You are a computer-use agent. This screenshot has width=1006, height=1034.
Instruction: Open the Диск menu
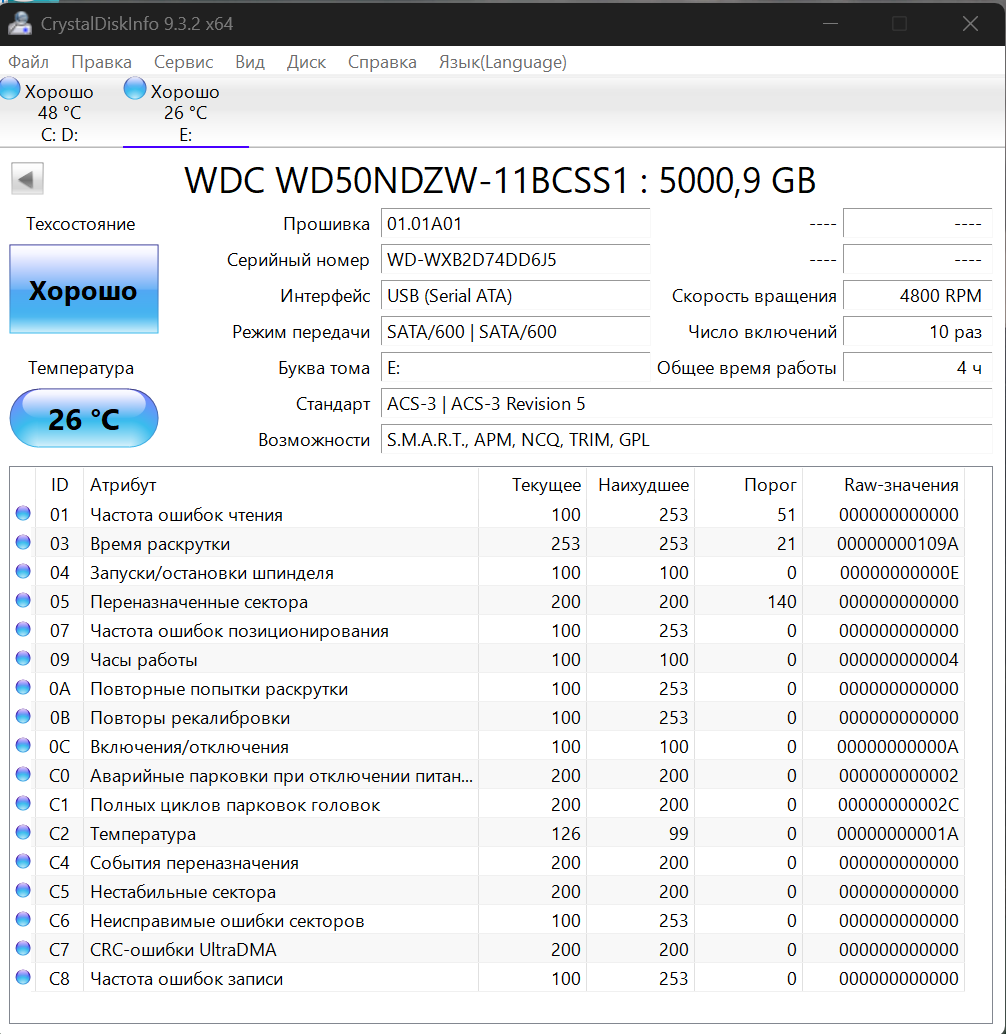(306, 62)
